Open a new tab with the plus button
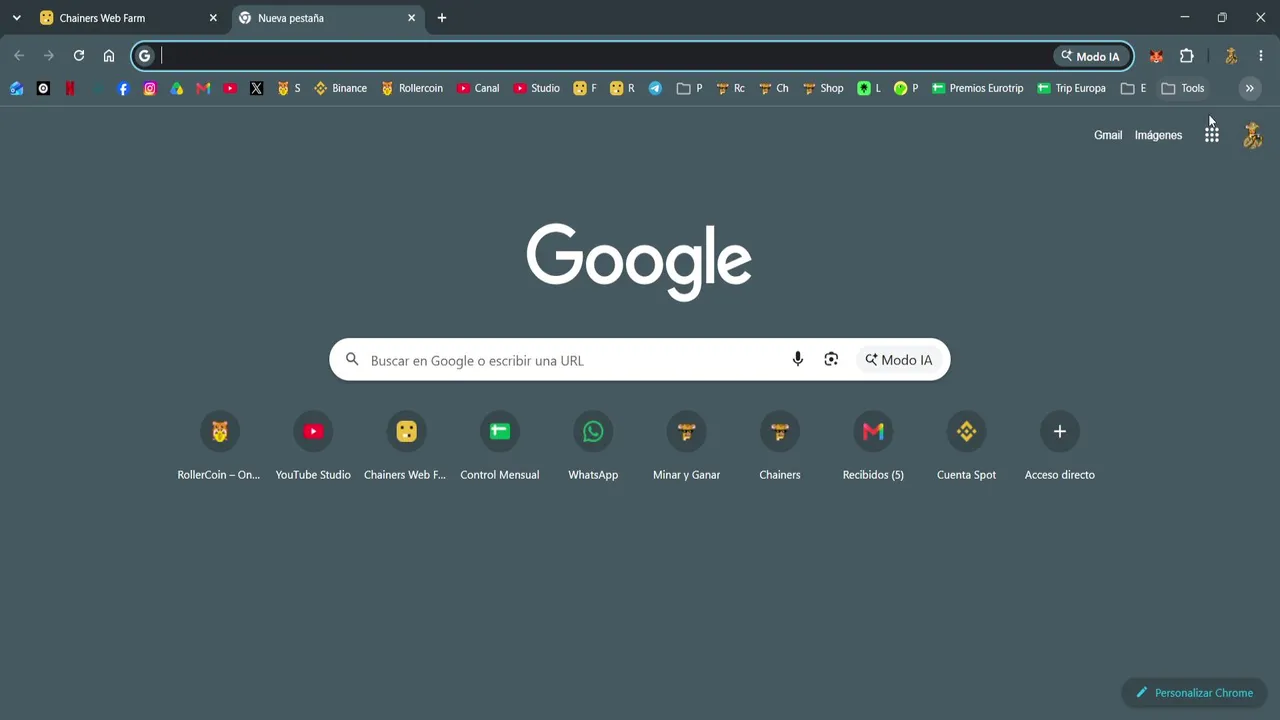This screenshot has width=1280, height=720. (x=442, y=18)
